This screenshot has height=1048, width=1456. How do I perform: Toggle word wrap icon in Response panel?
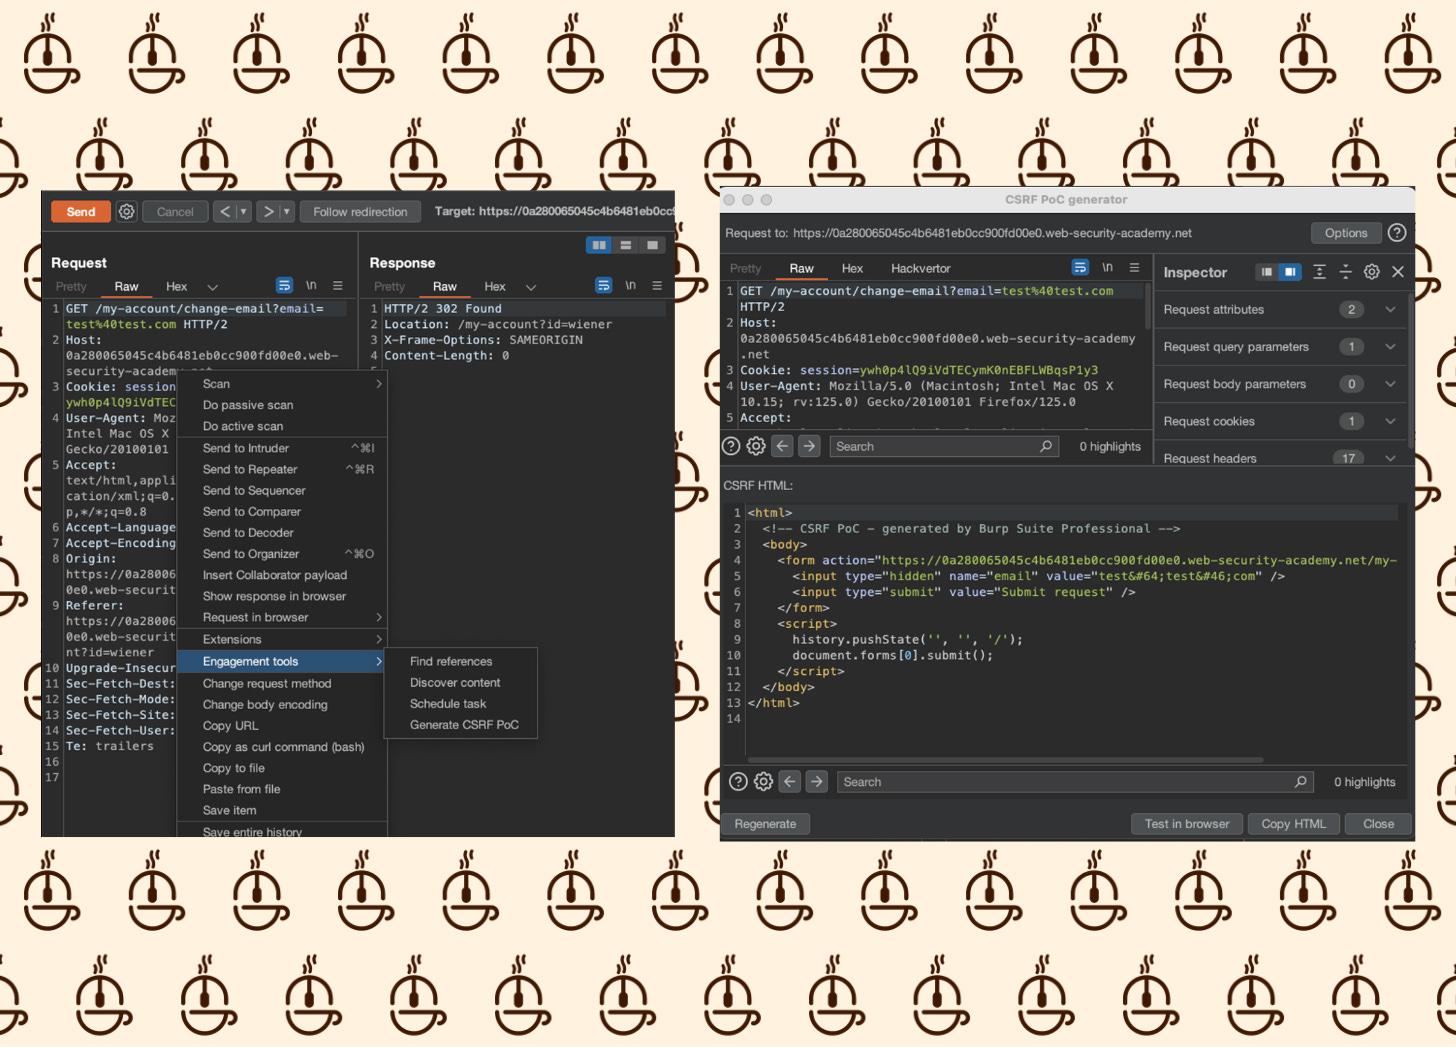pyautogui.click(x=603, y=286)
